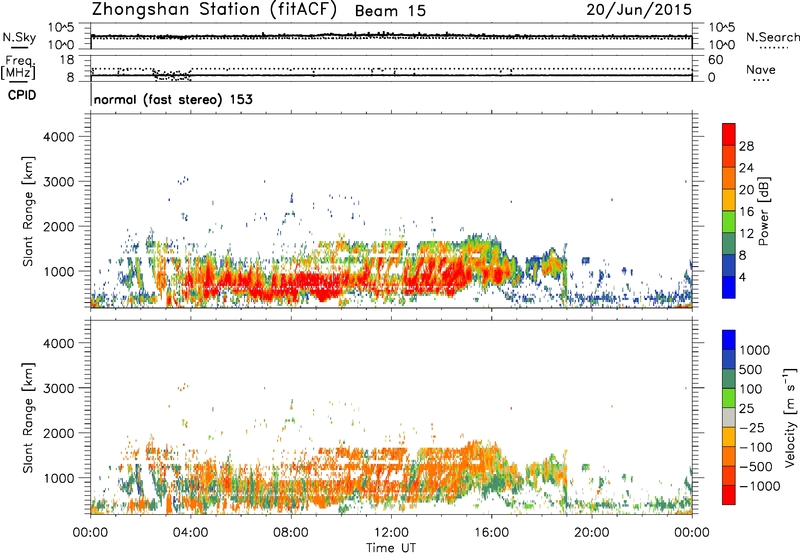Click the 'N.Search' legend label
The height and width of the screenshot is (554, 800).
[772, 37]
